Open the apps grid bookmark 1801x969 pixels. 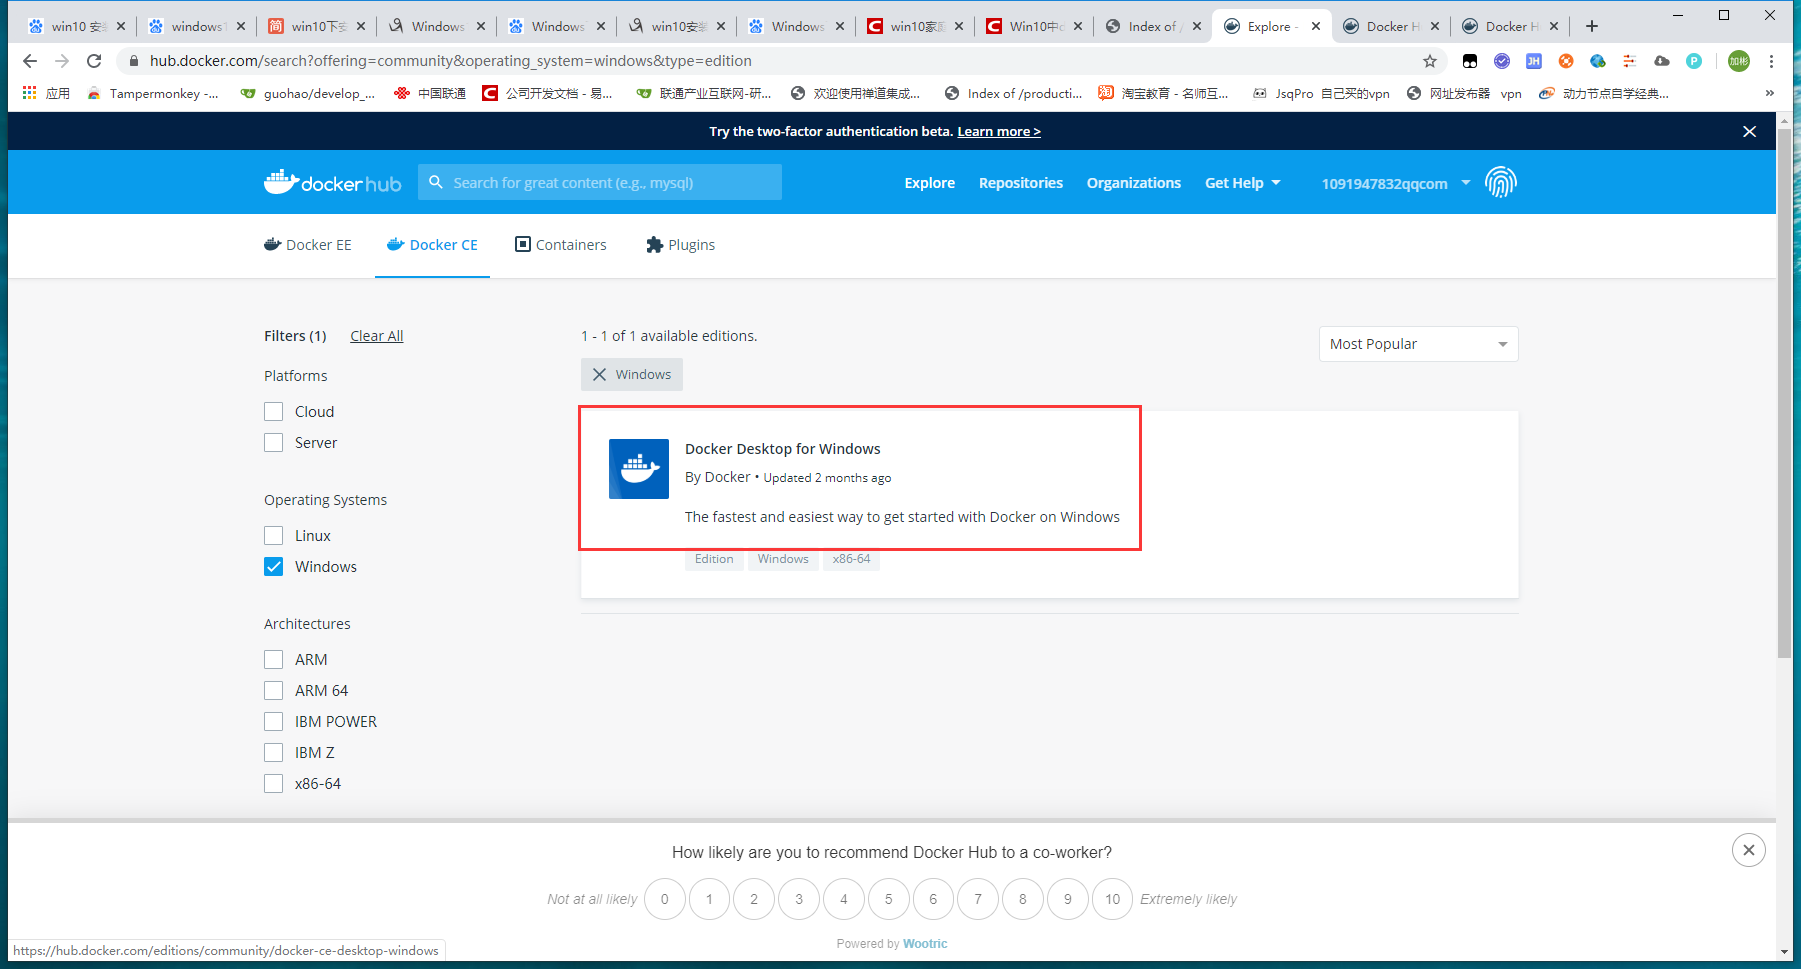click(x=46, y=93)
